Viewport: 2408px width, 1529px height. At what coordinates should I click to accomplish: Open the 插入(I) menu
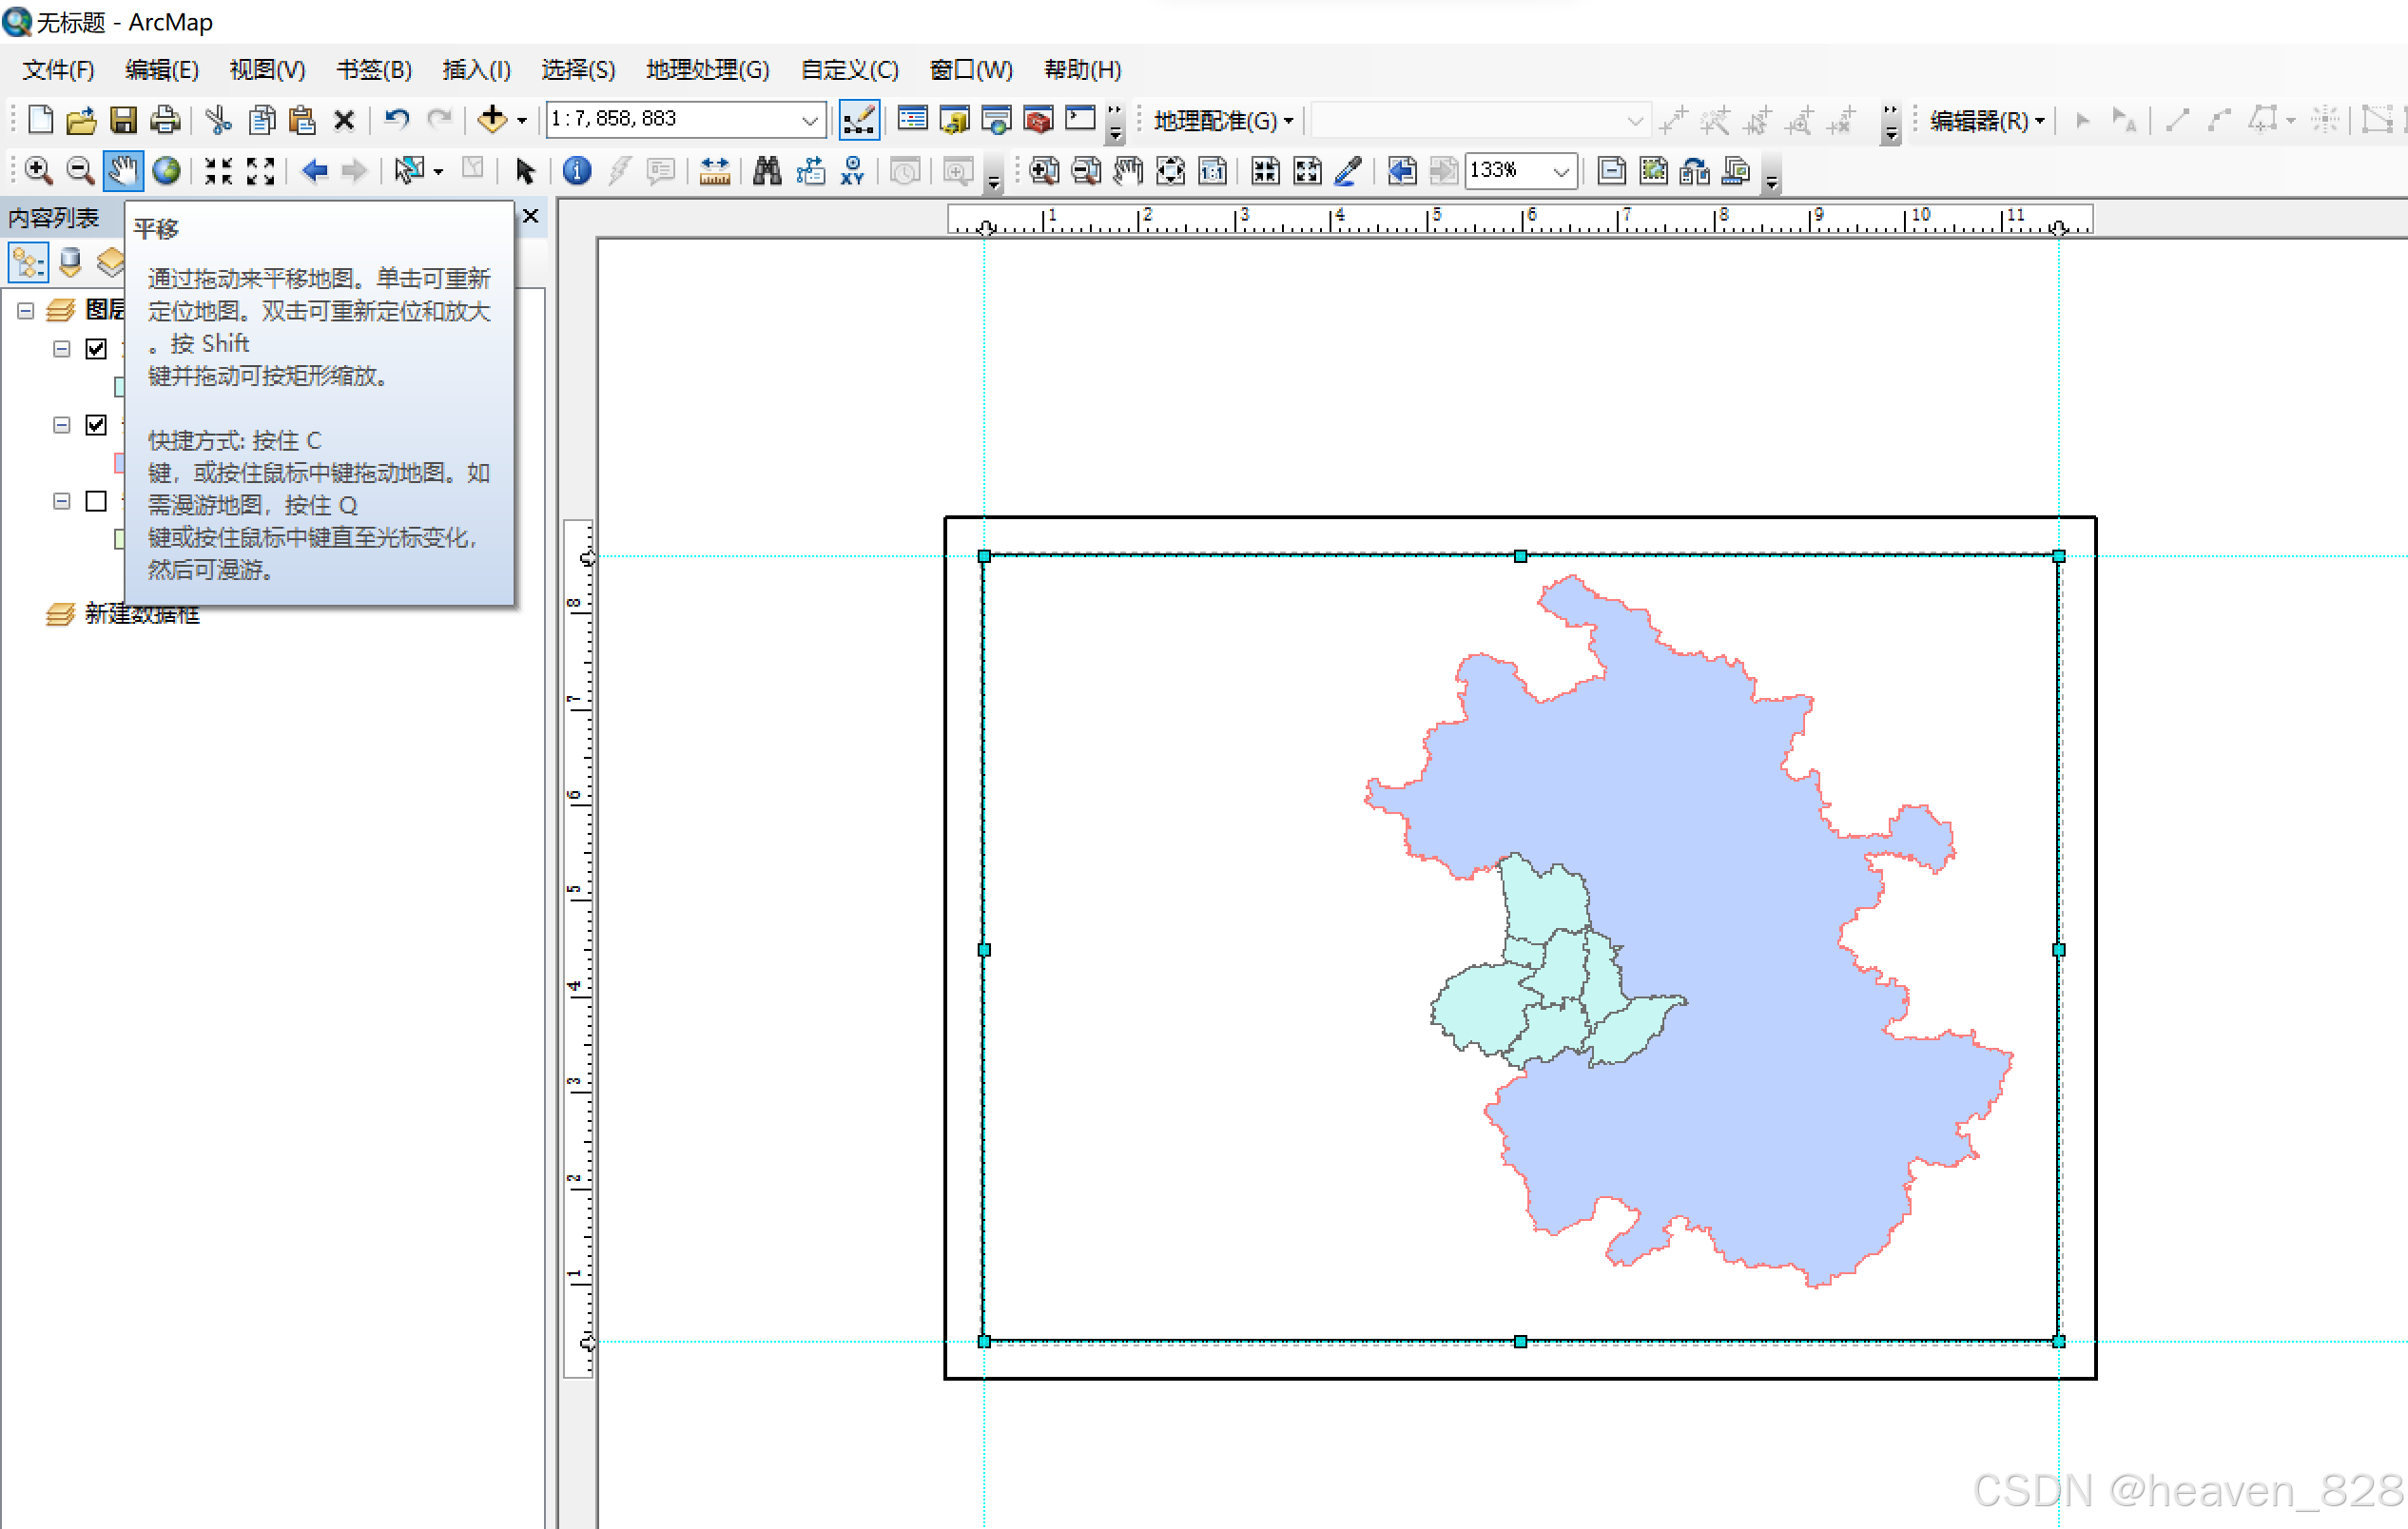(476, 70)
